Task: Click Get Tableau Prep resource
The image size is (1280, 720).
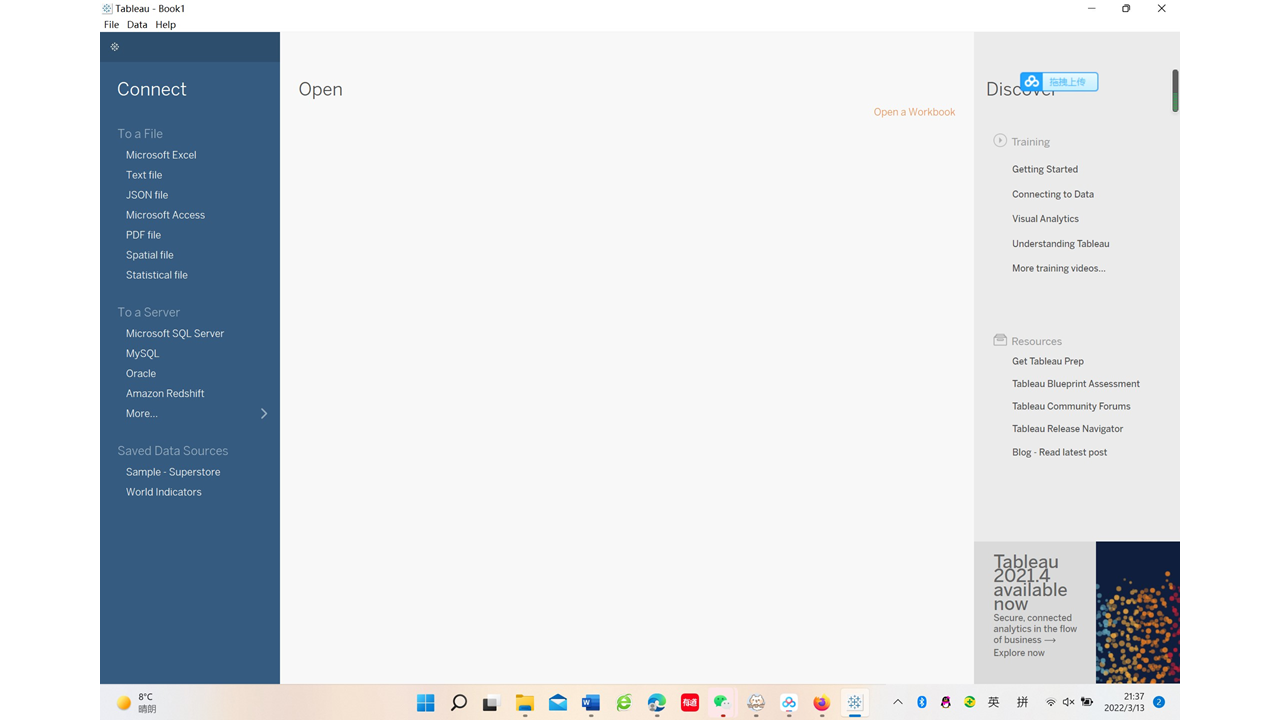Action: (1048, 361)
